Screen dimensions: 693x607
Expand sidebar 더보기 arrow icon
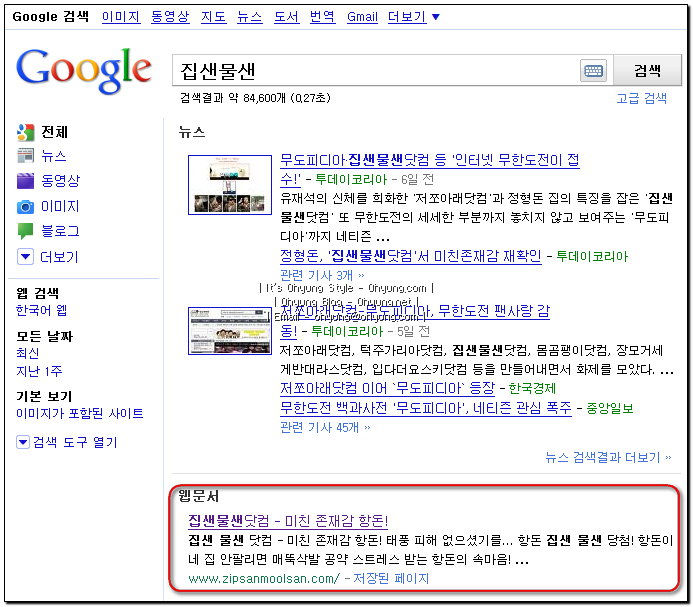coord(26,256)
